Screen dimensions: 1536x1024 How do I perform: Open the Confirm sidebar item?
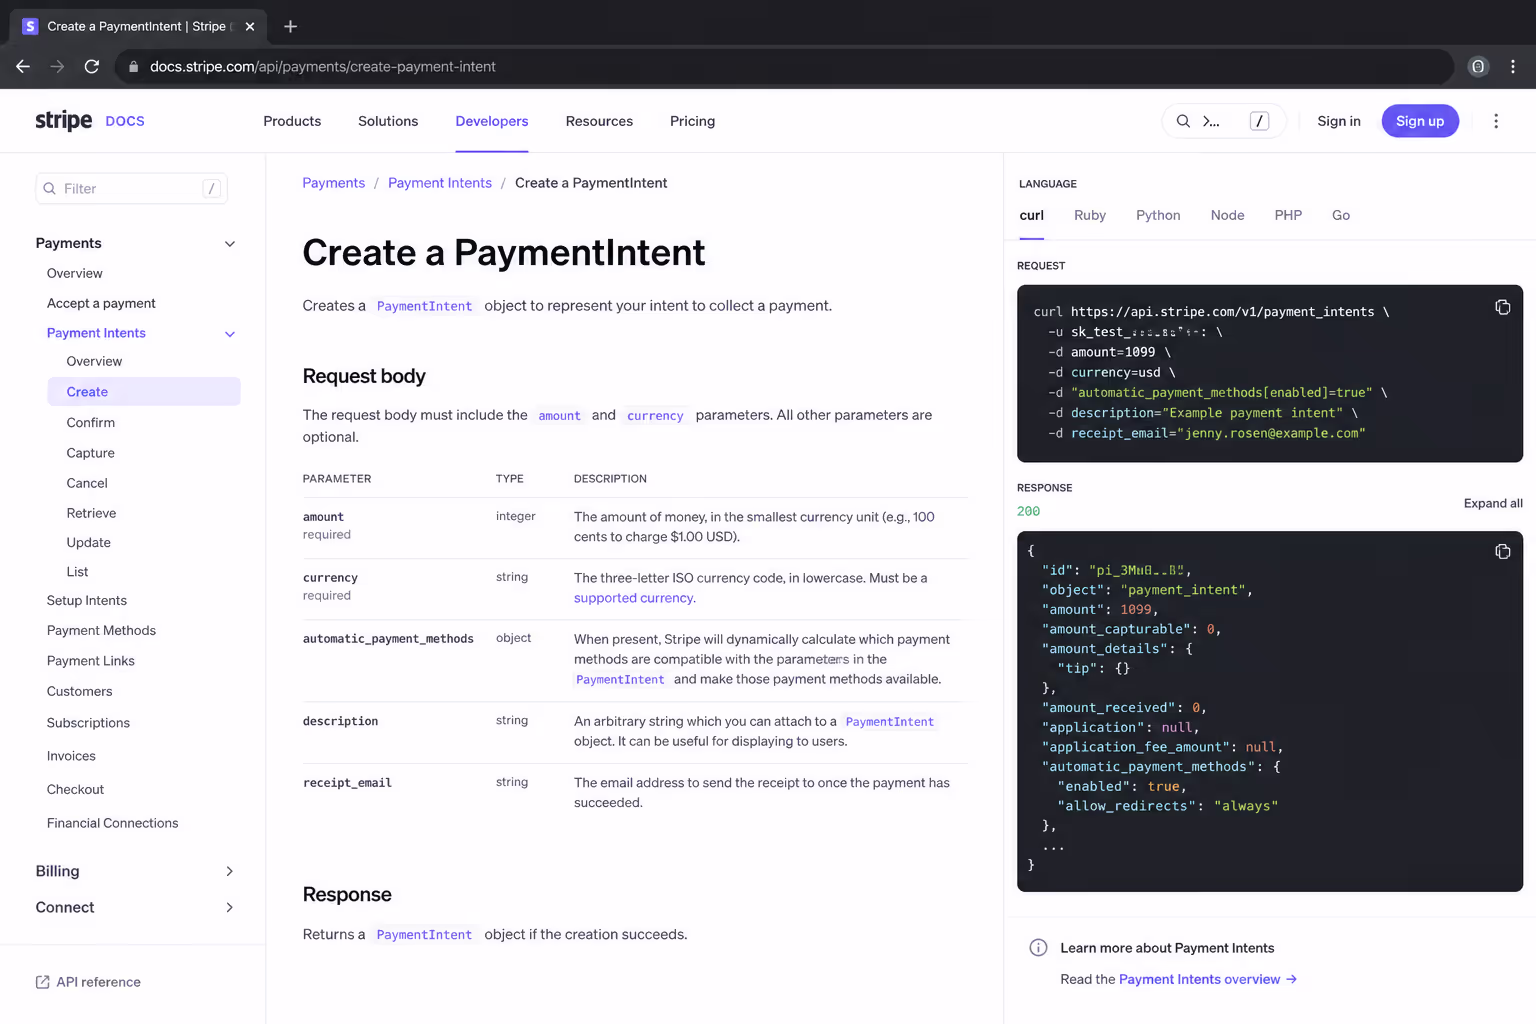coord(91,423)
